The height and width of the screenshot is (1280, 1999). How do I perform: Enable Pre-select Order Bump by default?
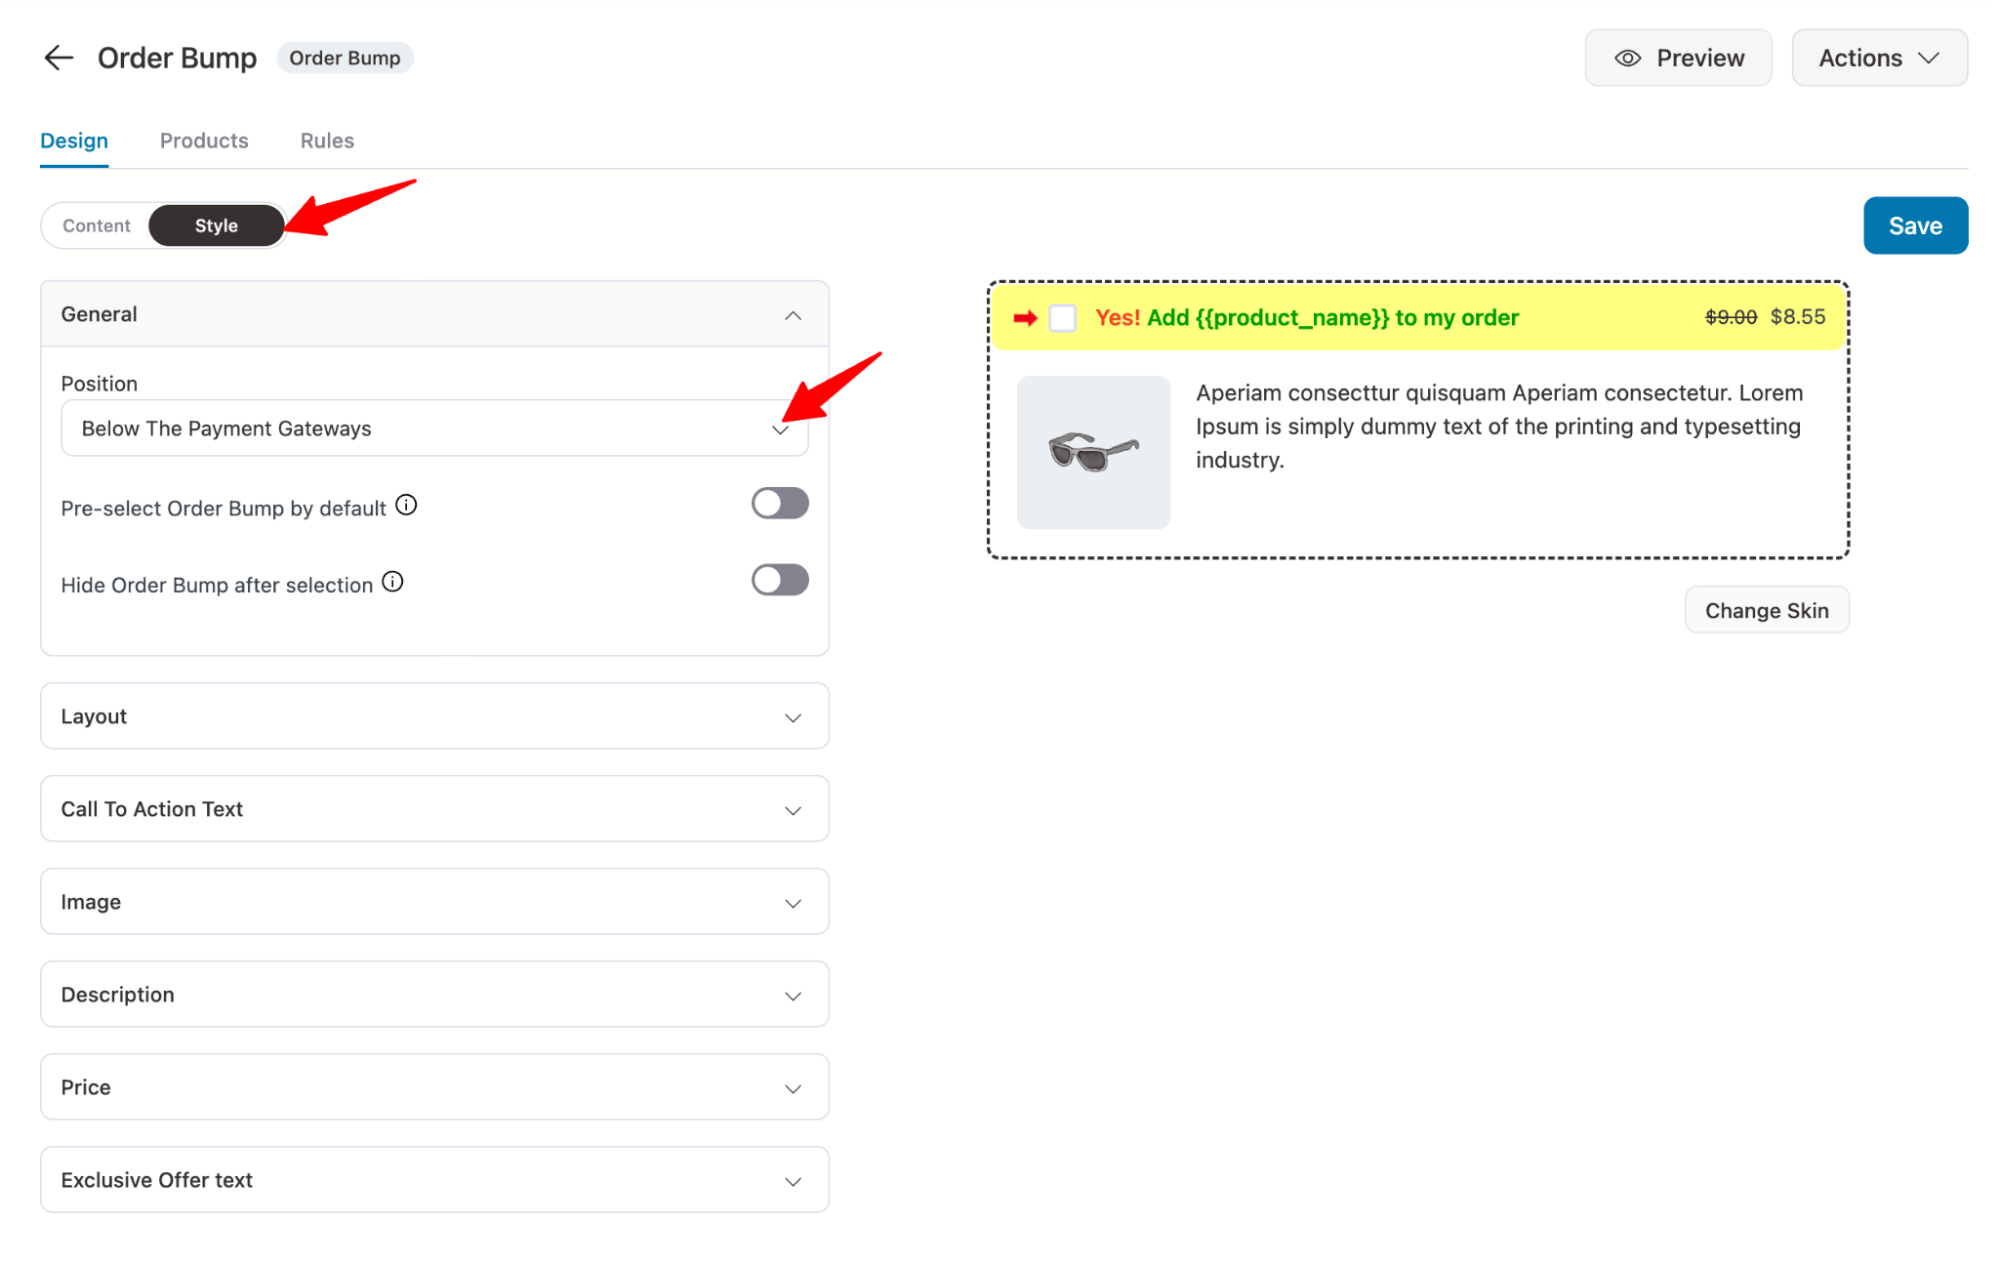(x=780, y=503)
